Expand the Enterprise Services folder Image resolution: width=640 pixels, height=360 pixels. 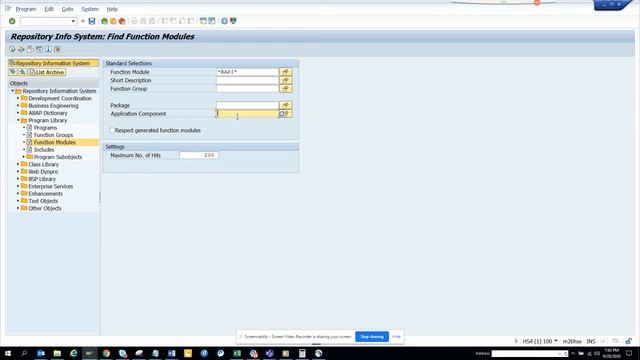click(x=18, y=186)
